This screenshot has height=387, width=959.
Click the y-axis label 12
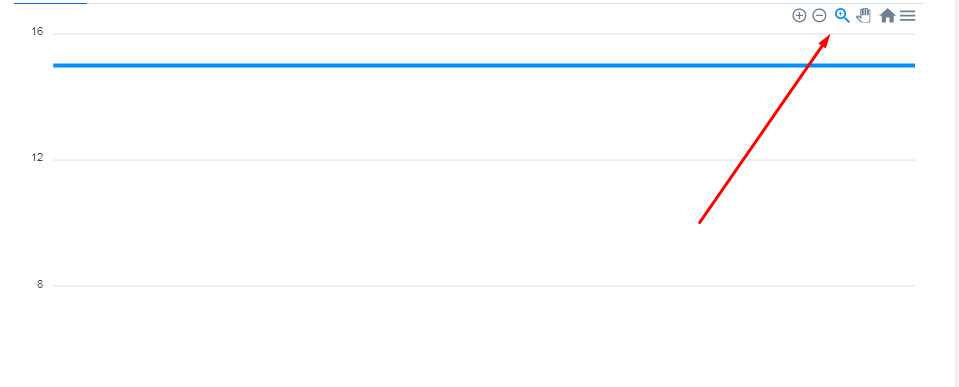pos(37,158)
